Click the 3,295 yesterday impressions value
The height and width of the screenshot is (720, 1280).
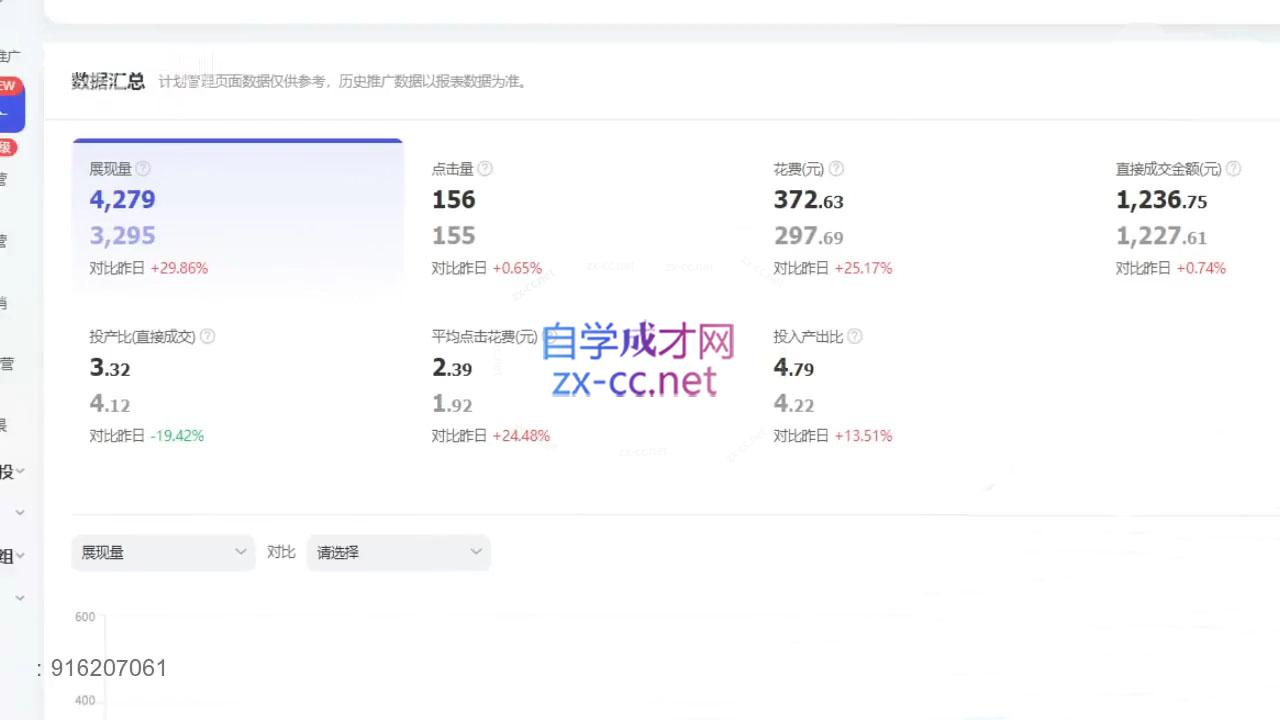(122, 236)
